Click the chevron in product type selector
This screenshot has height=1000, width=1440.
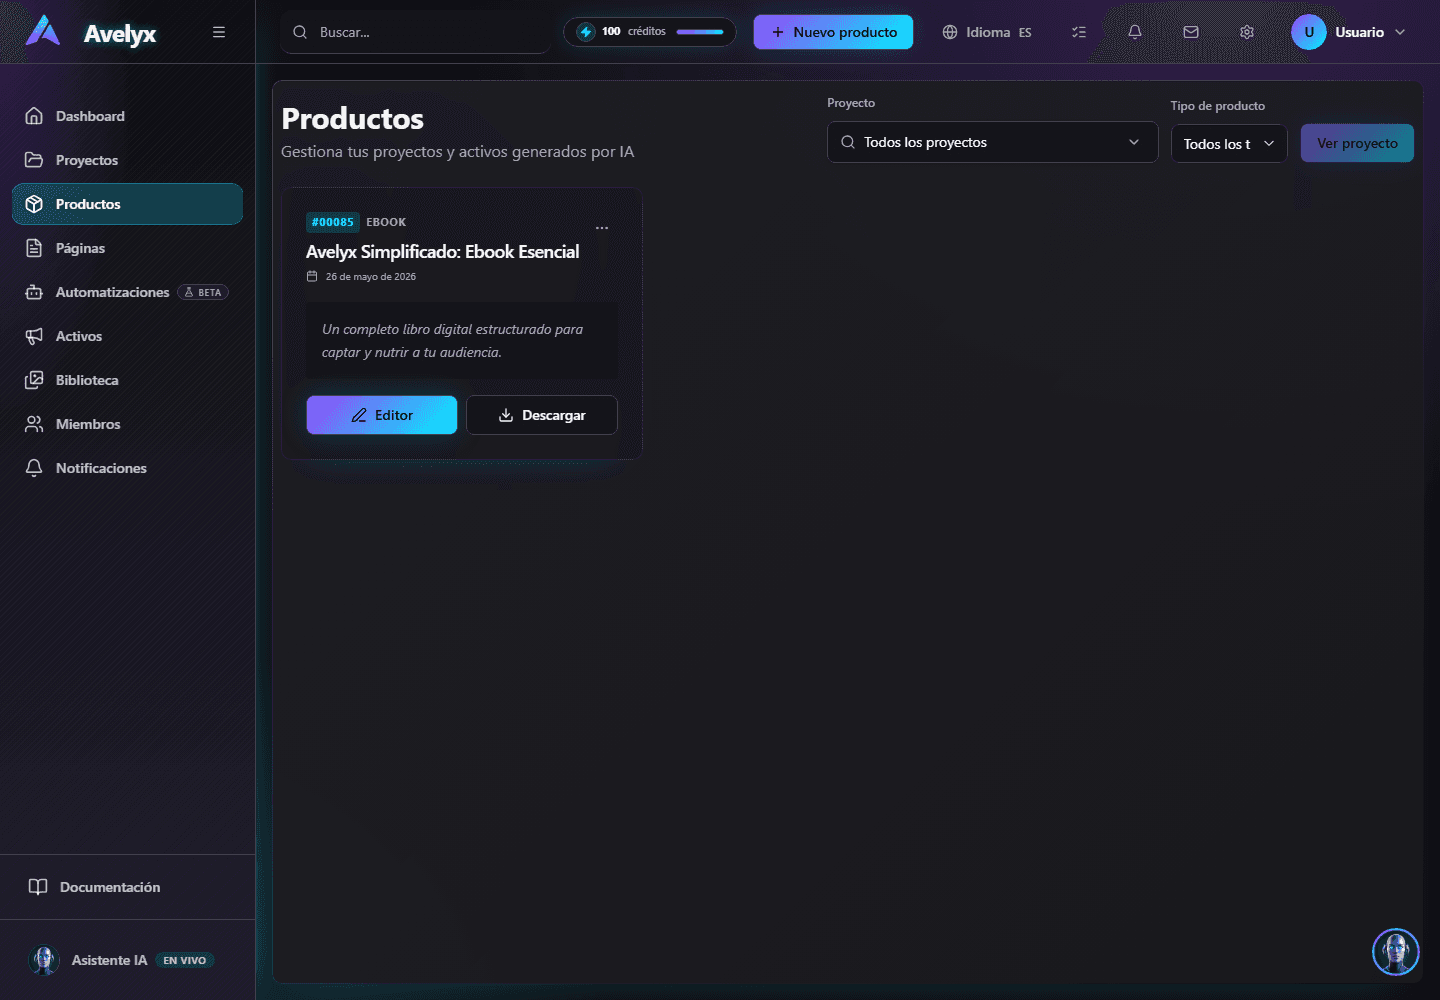tap(1269, 144)
